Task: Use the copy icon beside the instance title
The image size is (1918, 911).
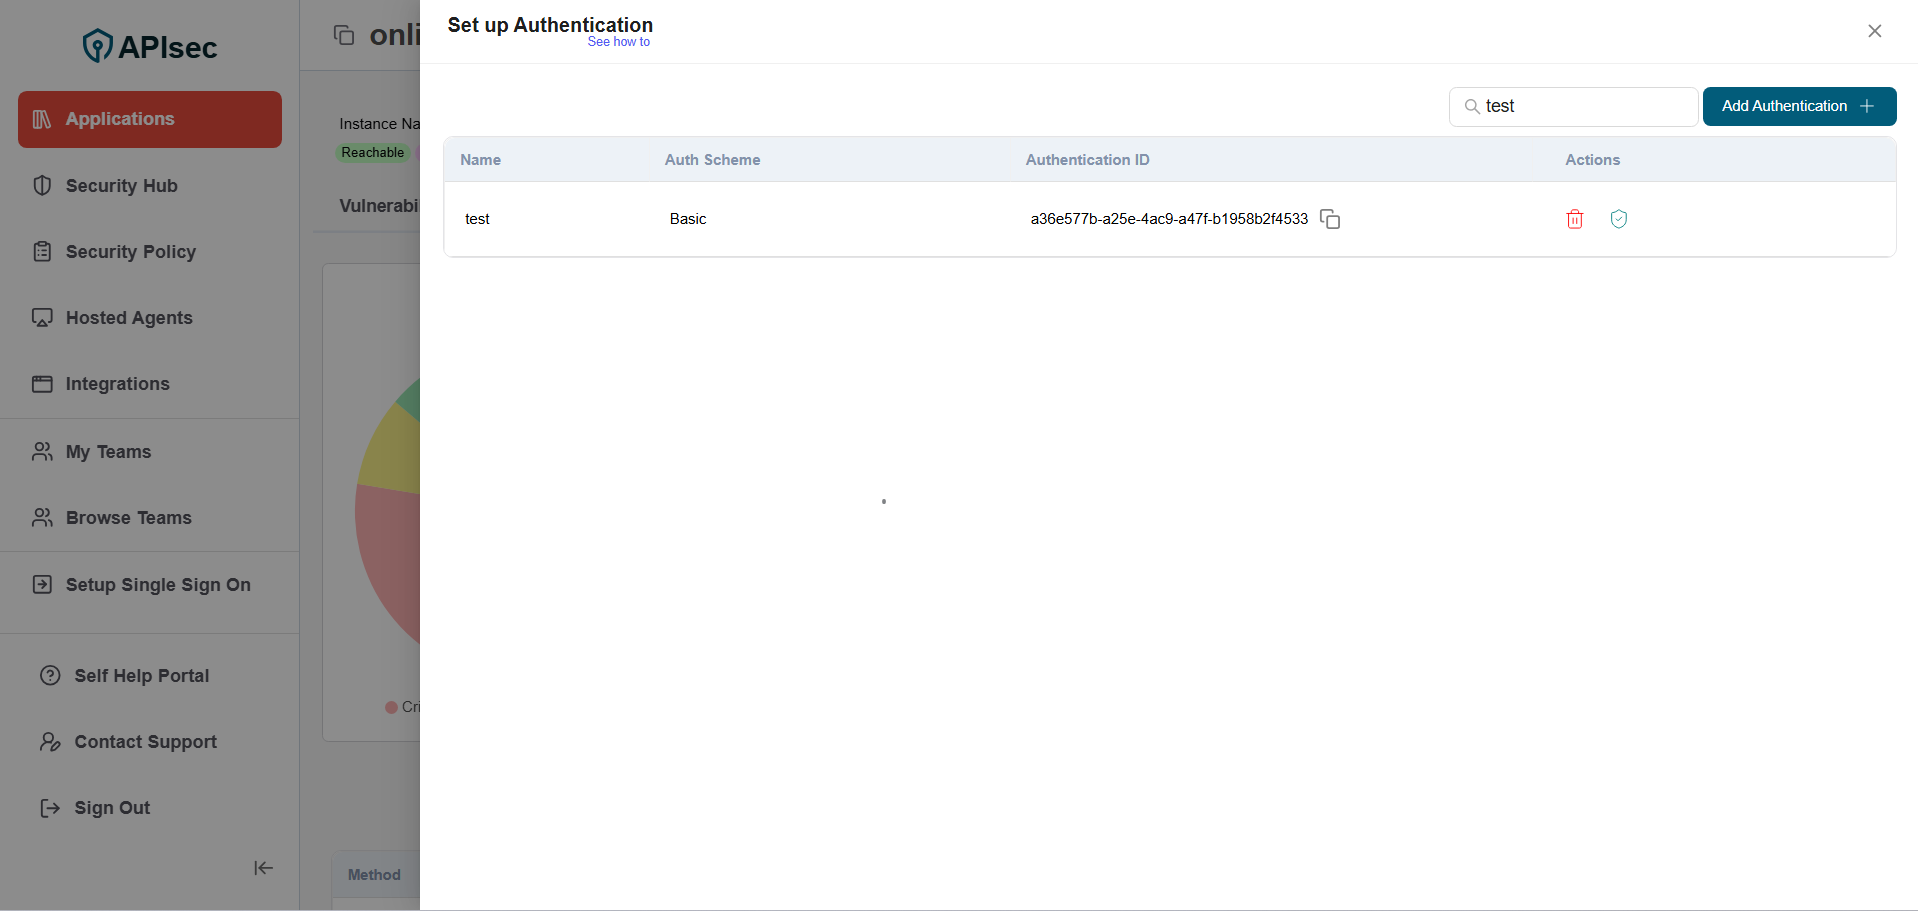Action: pos(344,34)
